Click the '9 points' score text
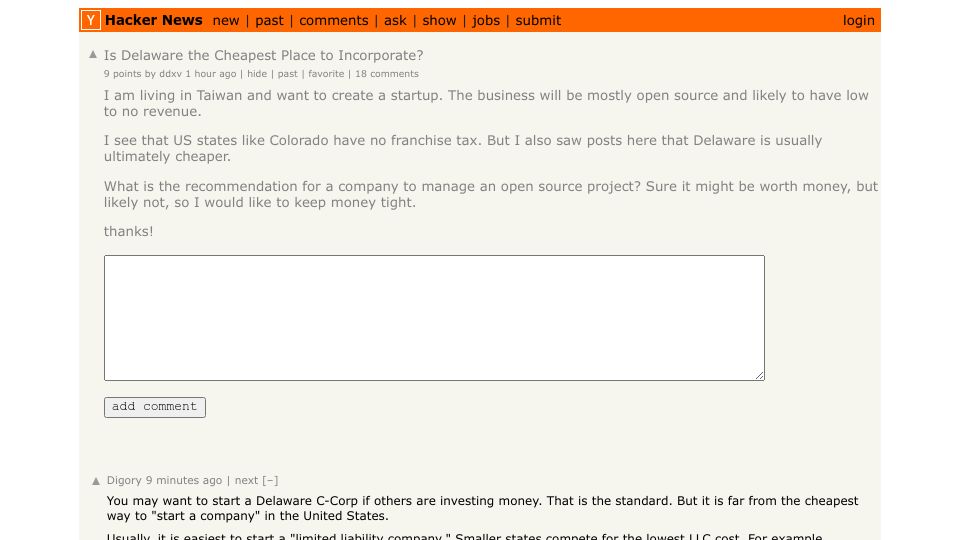Screen dimensions: 960x540 point(122,74)
